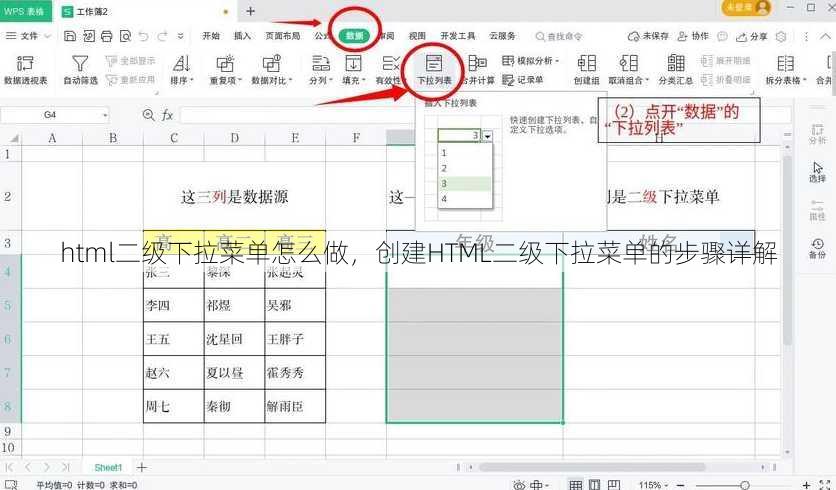Switch to the 数据 data tab

pos(354,36)
